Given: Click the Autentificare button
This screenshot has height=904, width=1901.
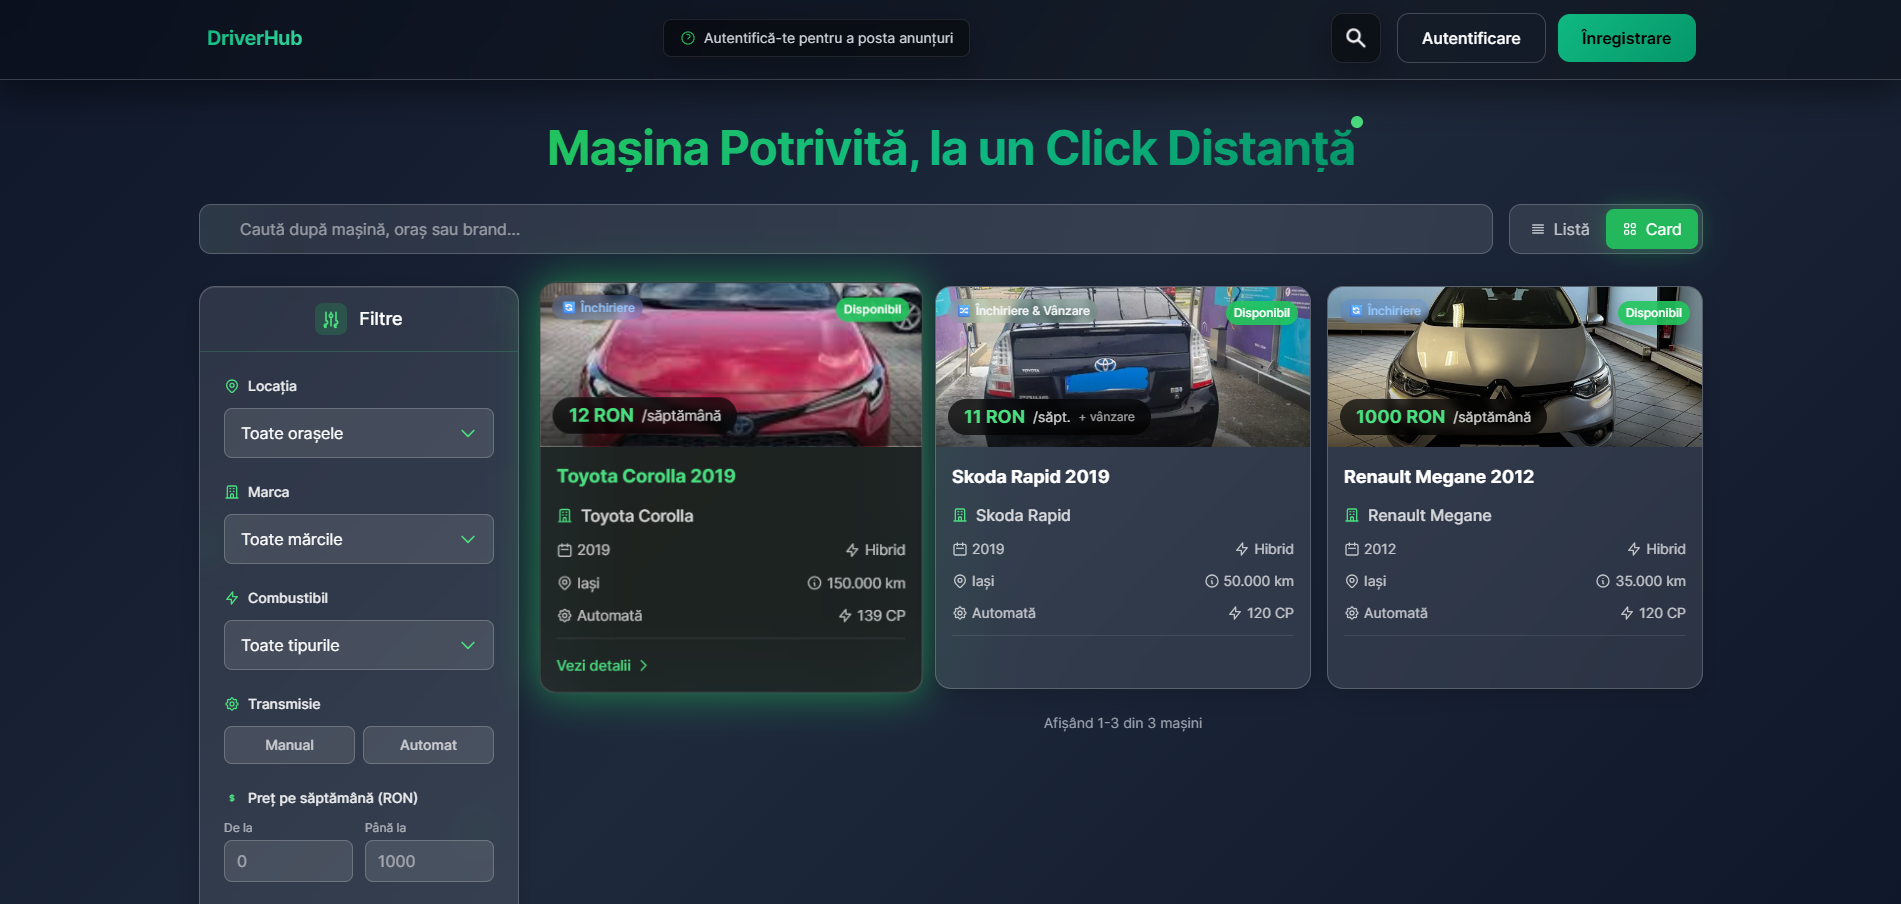Looking at the screenshot, I should pyautogui.click(x=1470, y=38).
